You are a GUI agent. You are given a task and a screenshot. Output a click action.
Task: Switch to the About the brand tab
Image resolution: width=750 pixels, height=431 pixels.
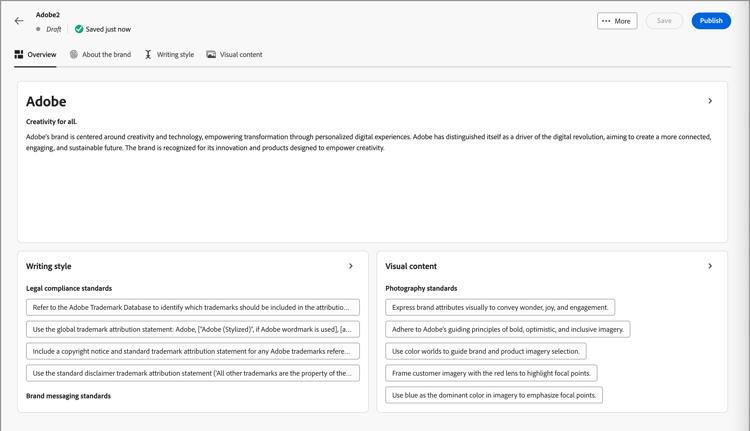[106, 55]
